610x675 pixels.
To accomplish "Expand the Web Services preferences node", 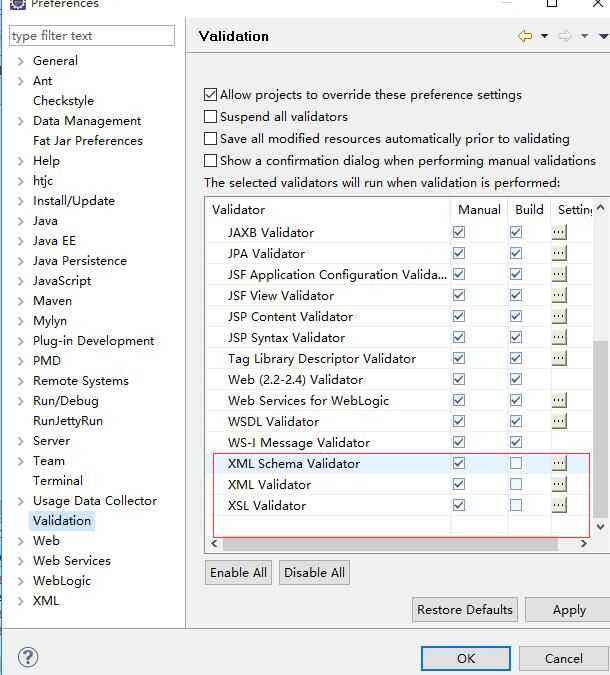I will [21, 561].
